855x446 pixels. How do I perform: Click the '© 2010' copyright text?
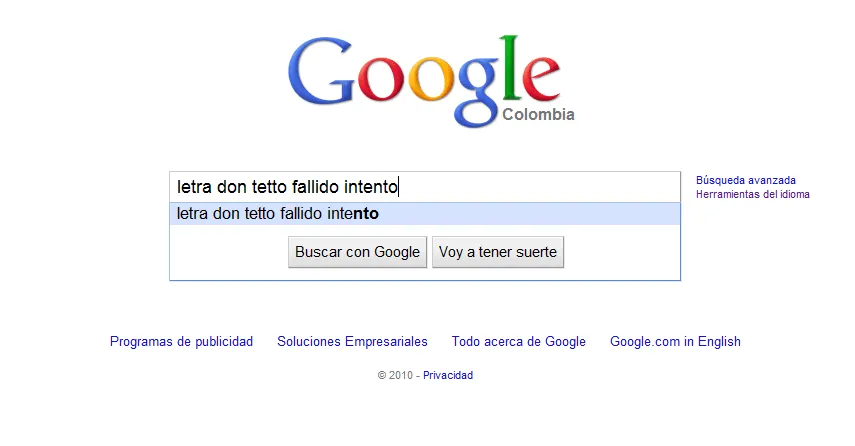tap(395, 375)
